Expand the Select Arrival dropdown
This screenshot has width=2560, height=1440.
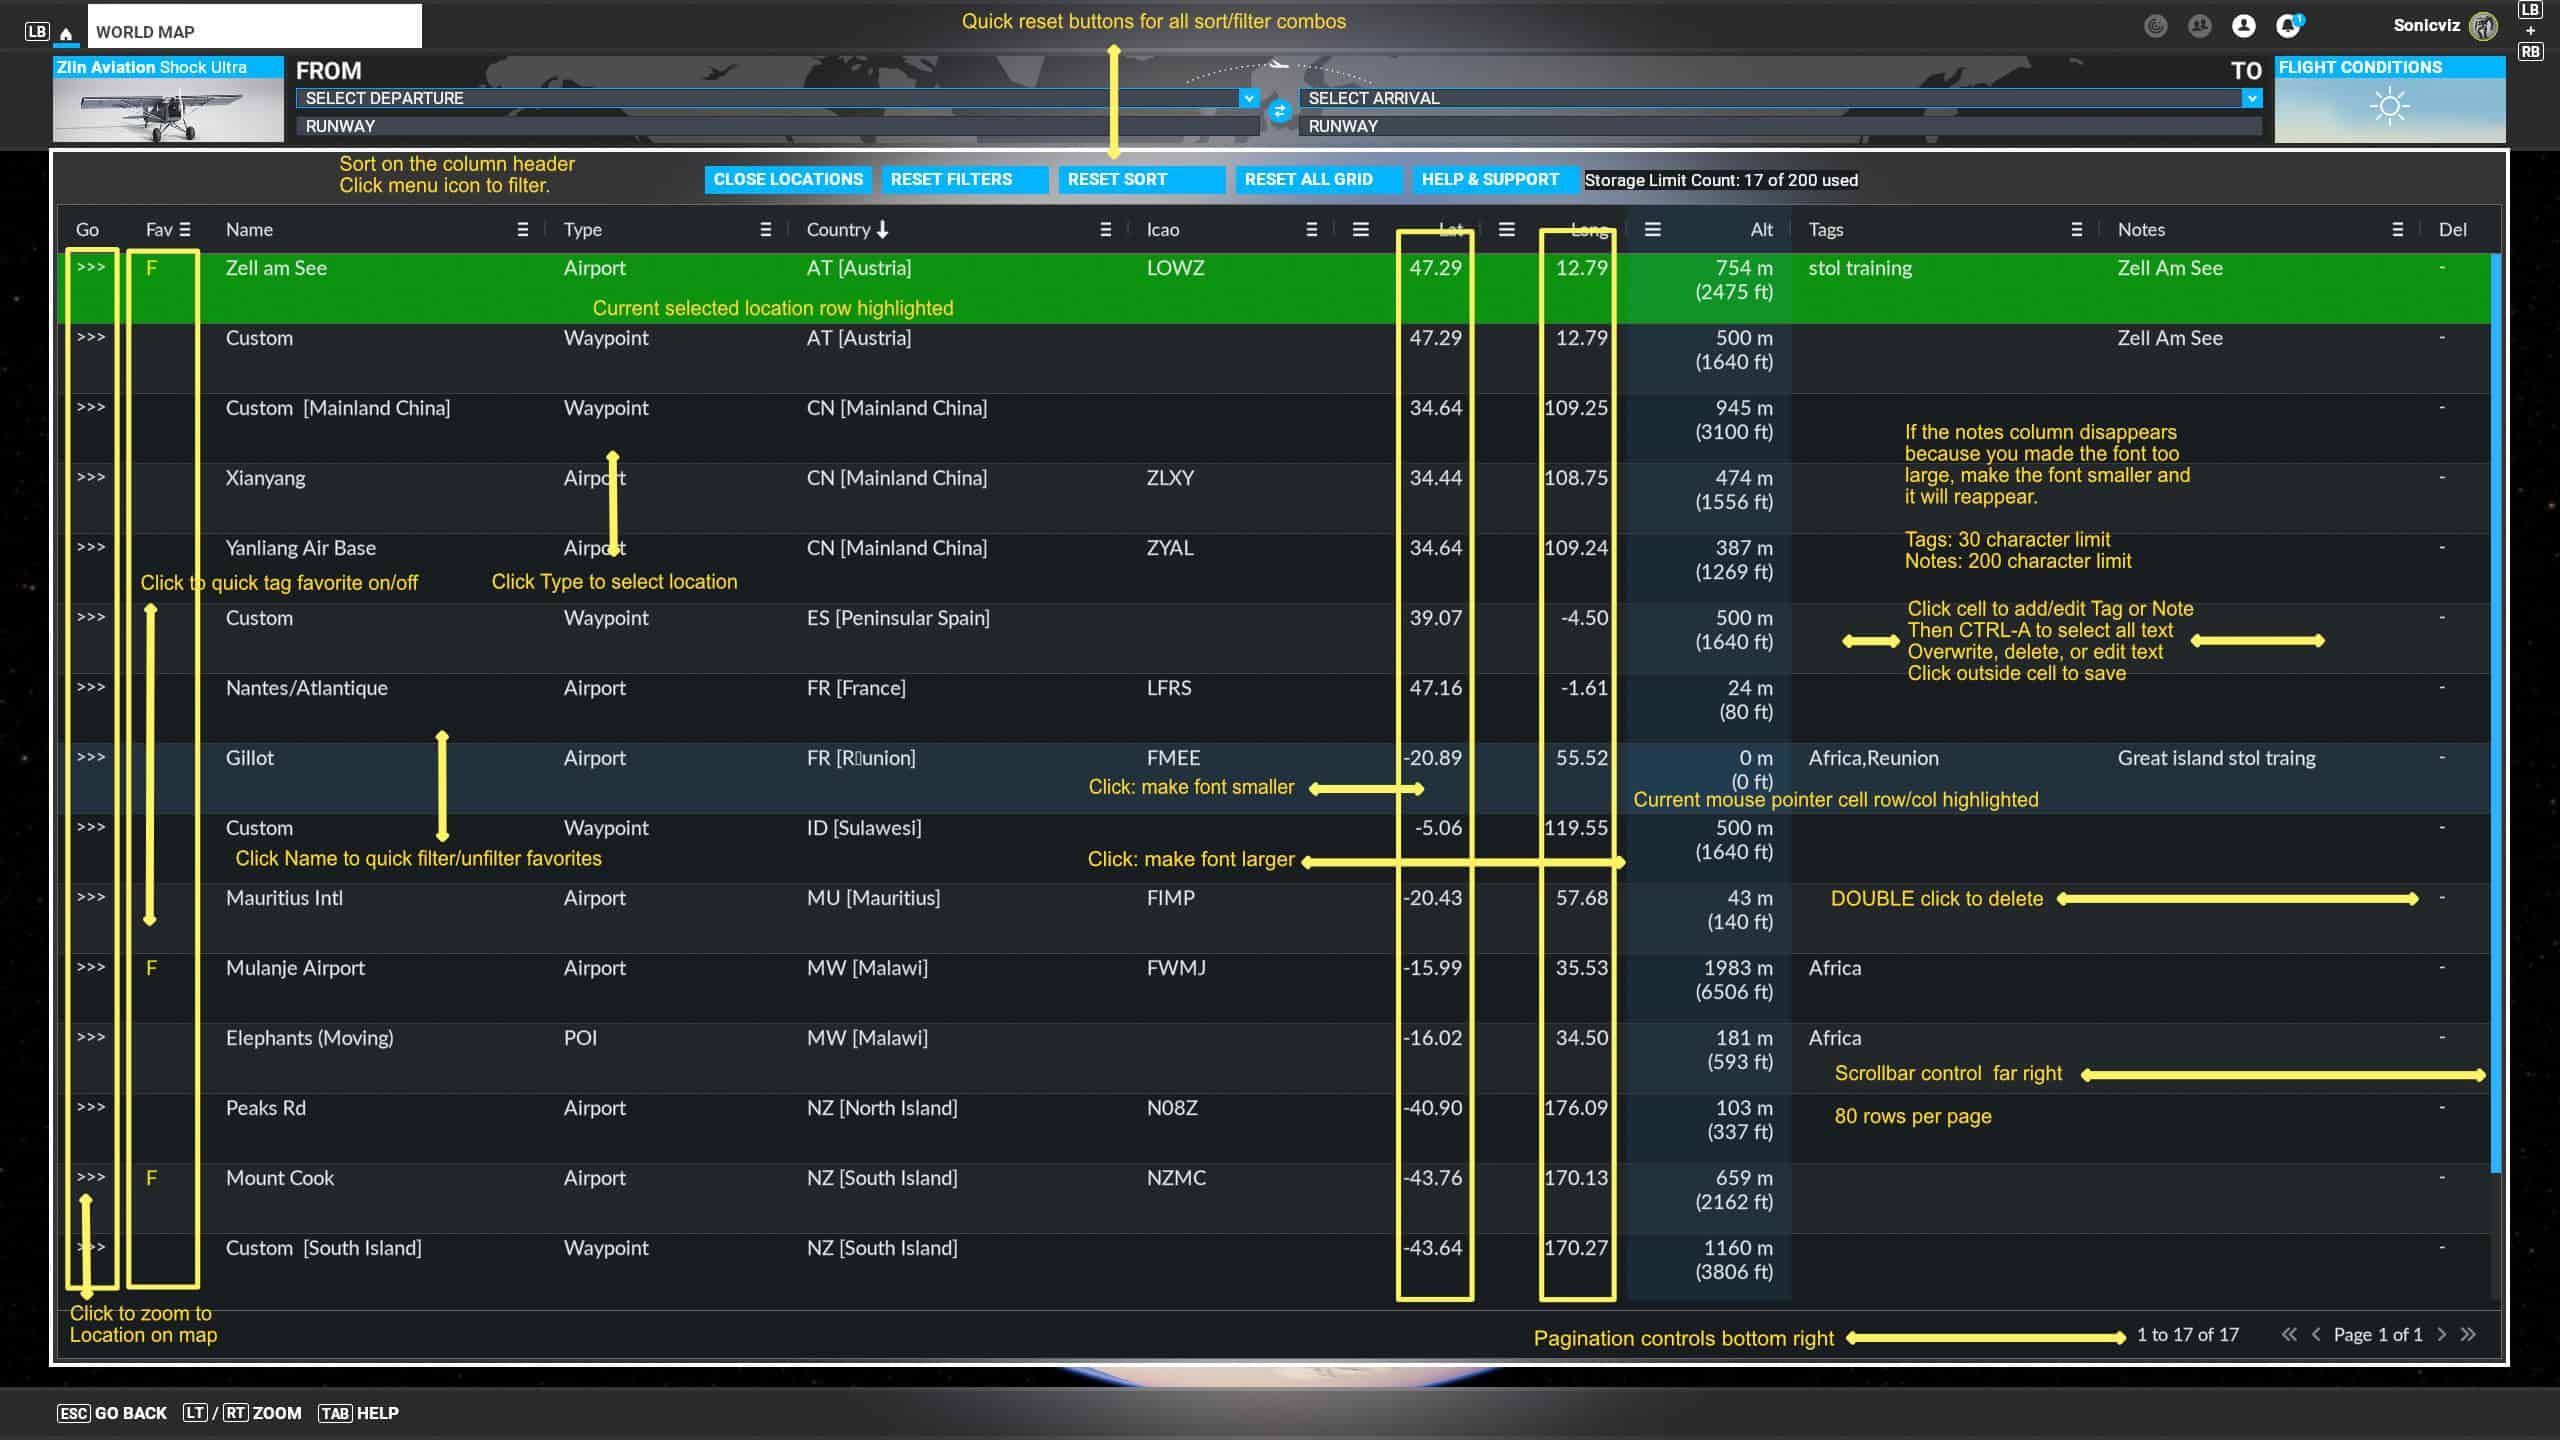point(2251,98)
